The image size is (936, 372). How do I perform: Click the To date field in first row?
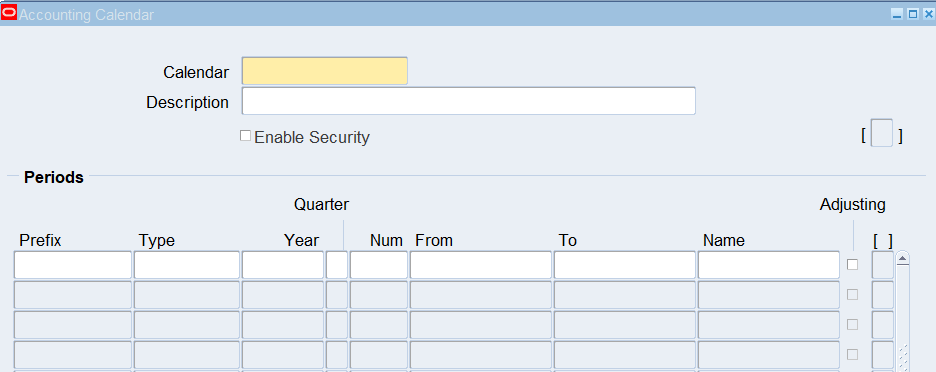tap(625, 265)
